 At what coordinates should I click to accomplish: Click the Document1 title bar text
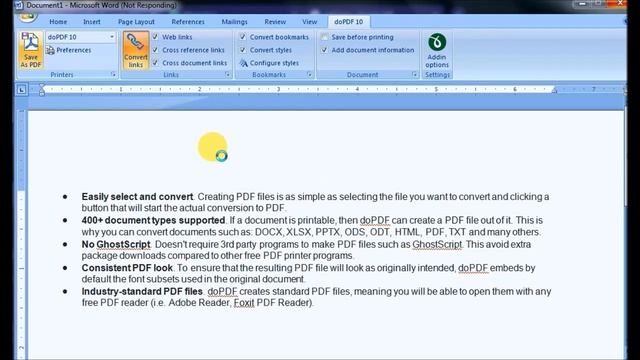(102, 5)
